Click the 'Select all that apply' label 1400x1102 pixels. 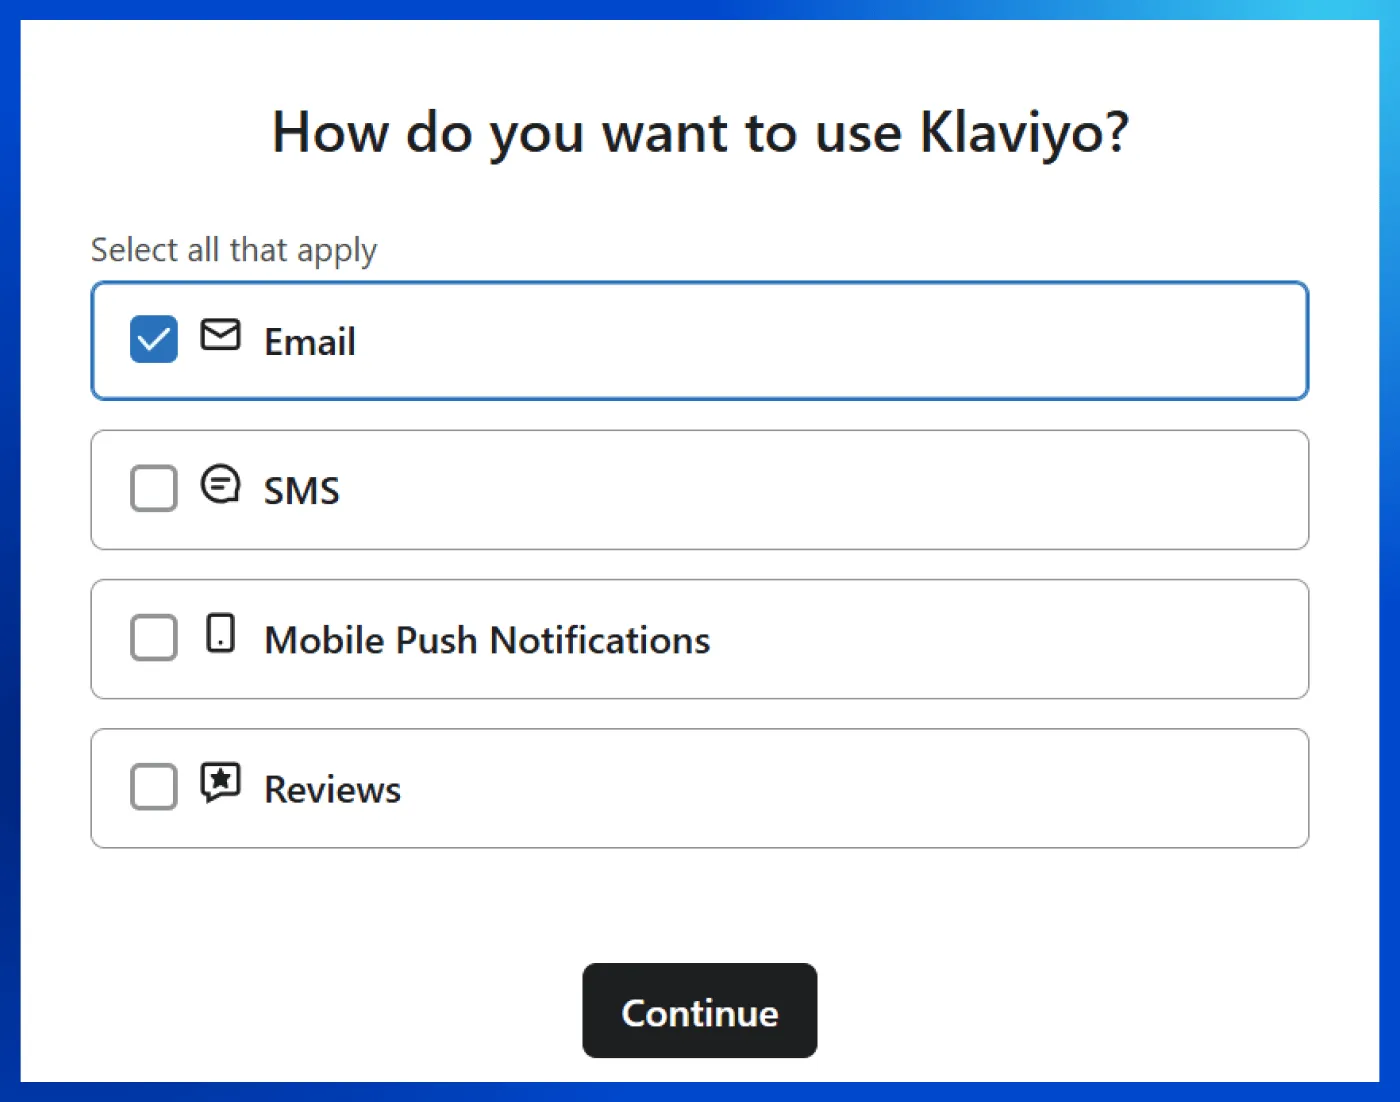(233, 249)
